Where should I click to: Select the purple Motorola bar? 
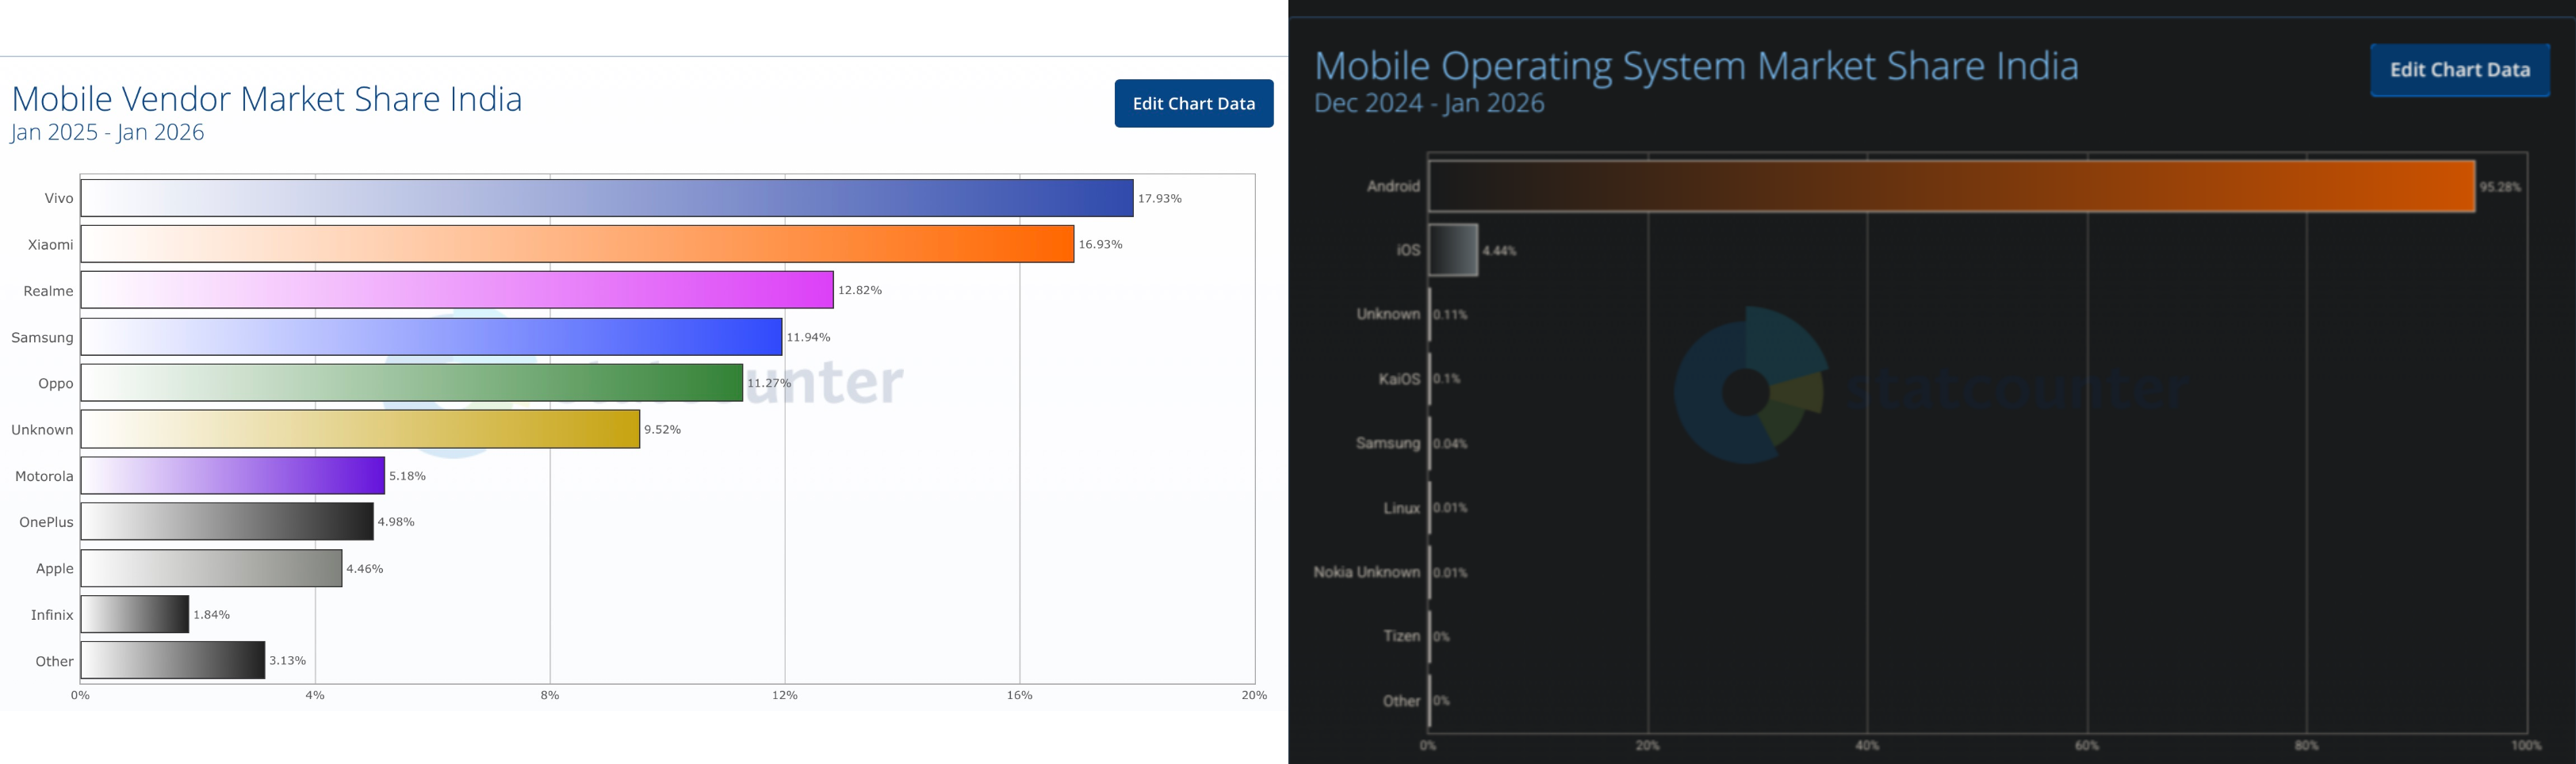click(233, 476)
